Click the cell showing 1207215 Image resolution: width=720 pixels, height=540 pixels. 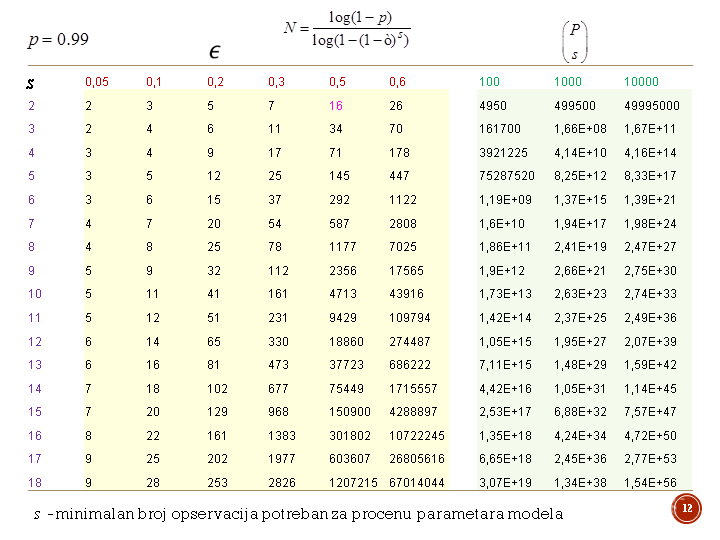[x=353, y=483]
